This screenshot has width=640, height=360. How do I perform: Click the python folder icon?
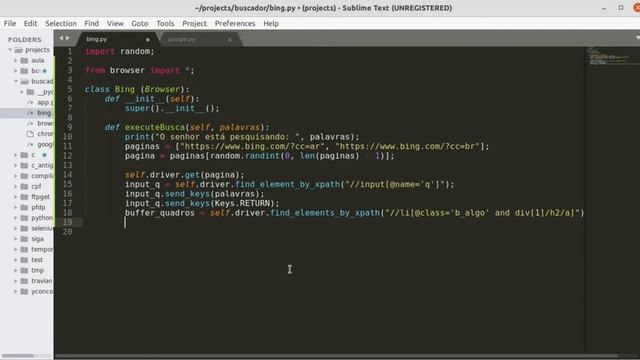point(24,218)
